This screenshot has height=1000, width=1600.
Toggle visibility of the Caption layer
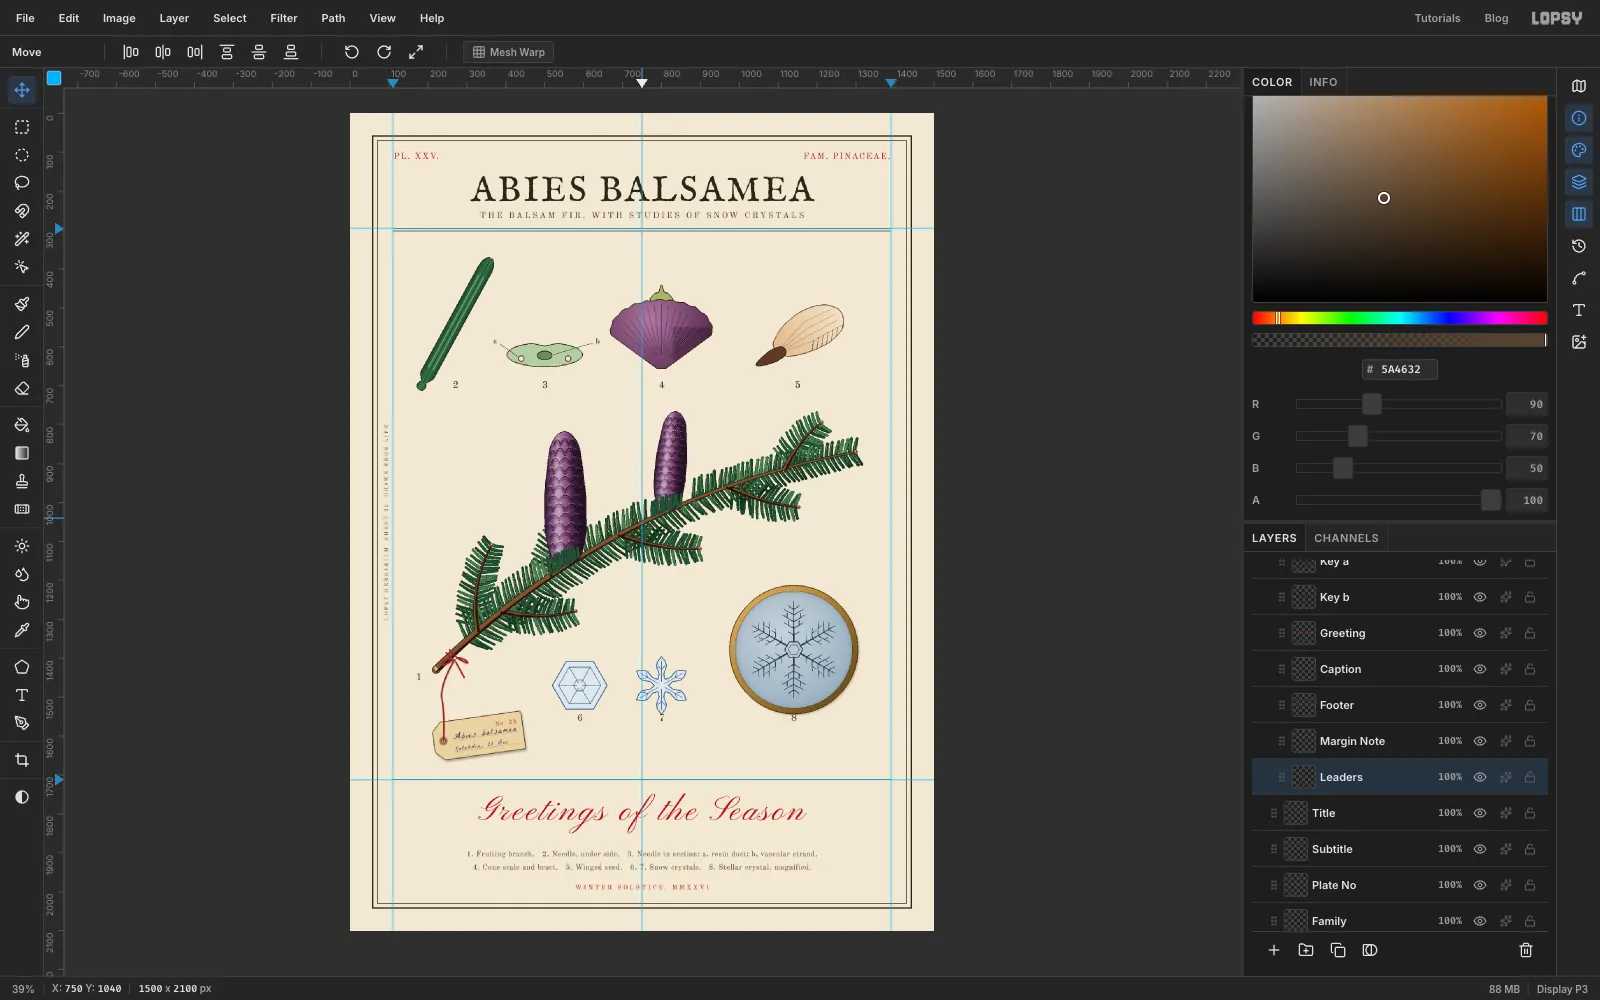1480,669
